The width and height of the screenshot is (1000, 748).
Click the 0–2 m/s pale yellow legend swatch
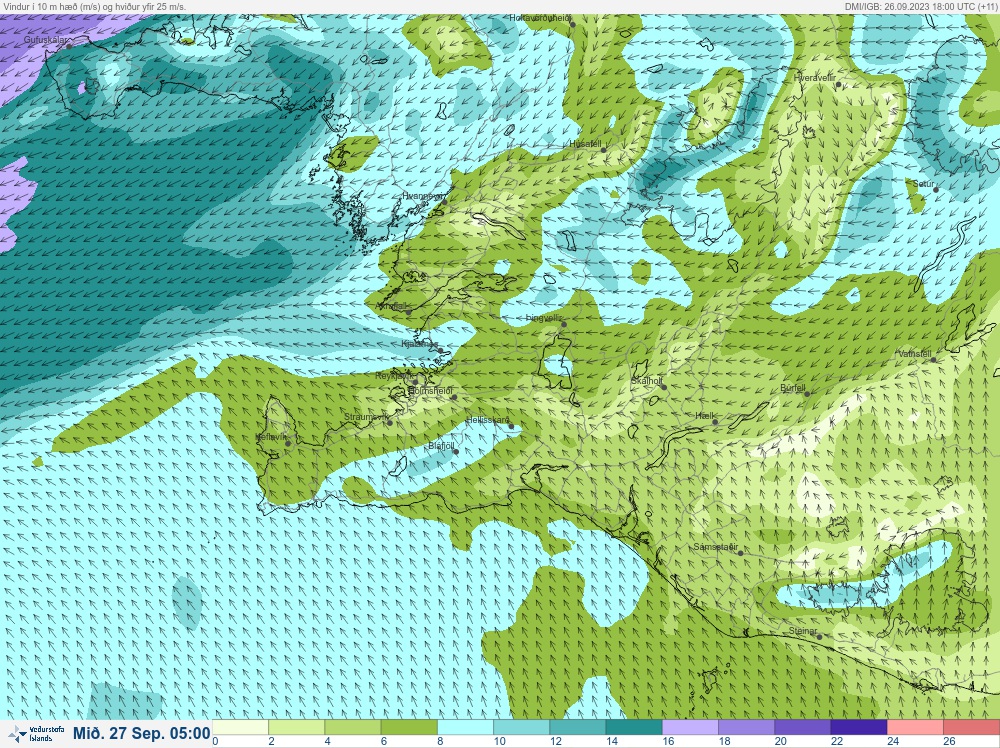tap(240, 728)
